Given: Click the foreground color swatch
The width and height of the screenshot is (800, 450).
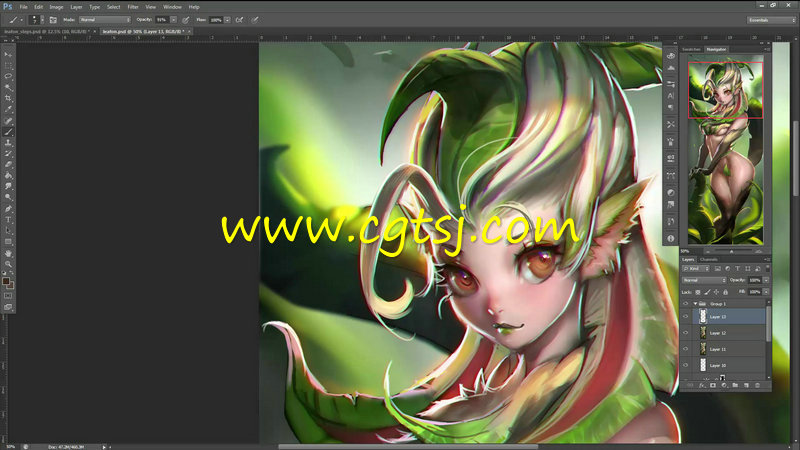Looking at the screenshot, I should [x=6, y=281].
